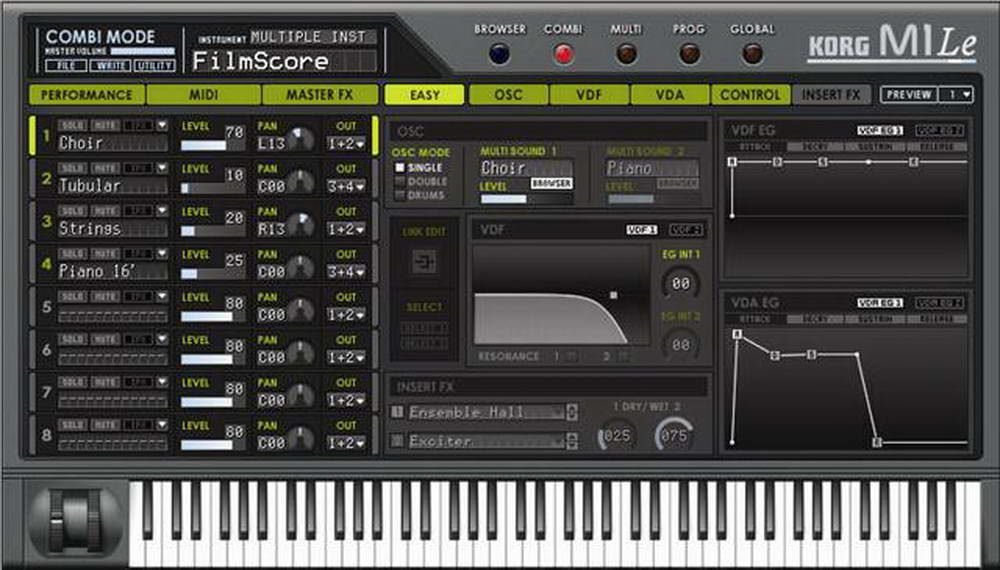Open the VDA tab
Image resolution: width=1000 pixels, height=570 pixels.
click(670, 95)
